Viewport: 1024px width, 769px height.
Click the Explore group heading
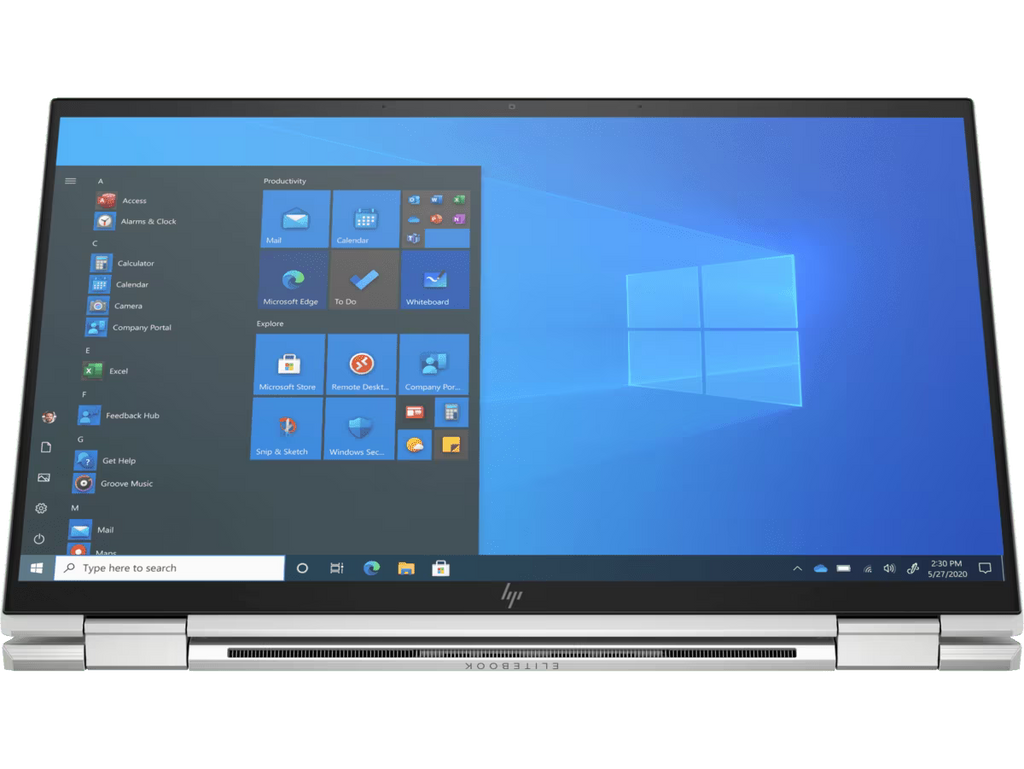270,323
